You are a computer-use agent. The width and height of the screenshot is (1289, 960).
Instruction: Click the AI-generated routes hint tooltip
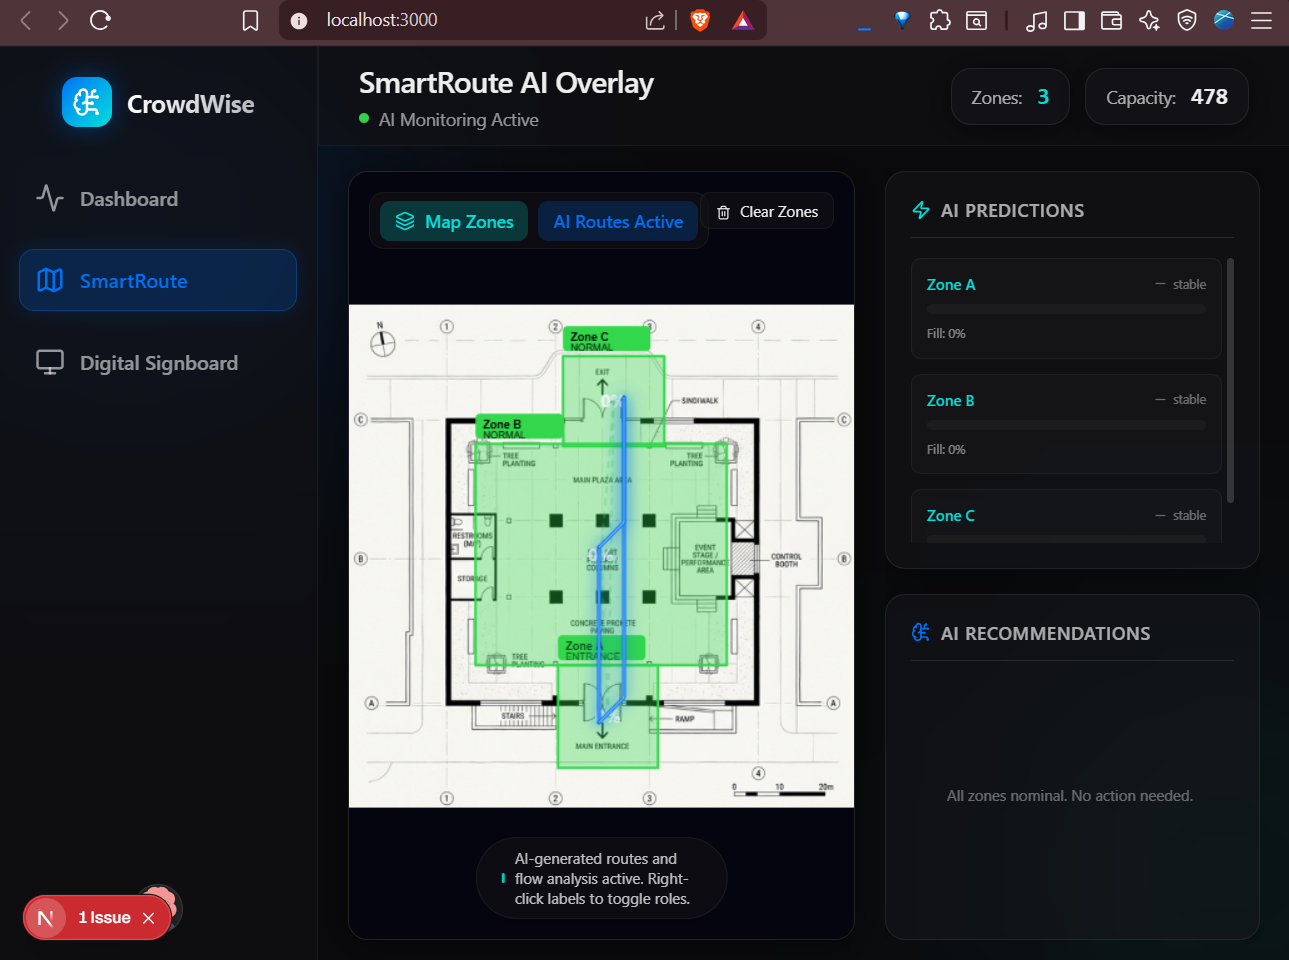pos(601,879)
